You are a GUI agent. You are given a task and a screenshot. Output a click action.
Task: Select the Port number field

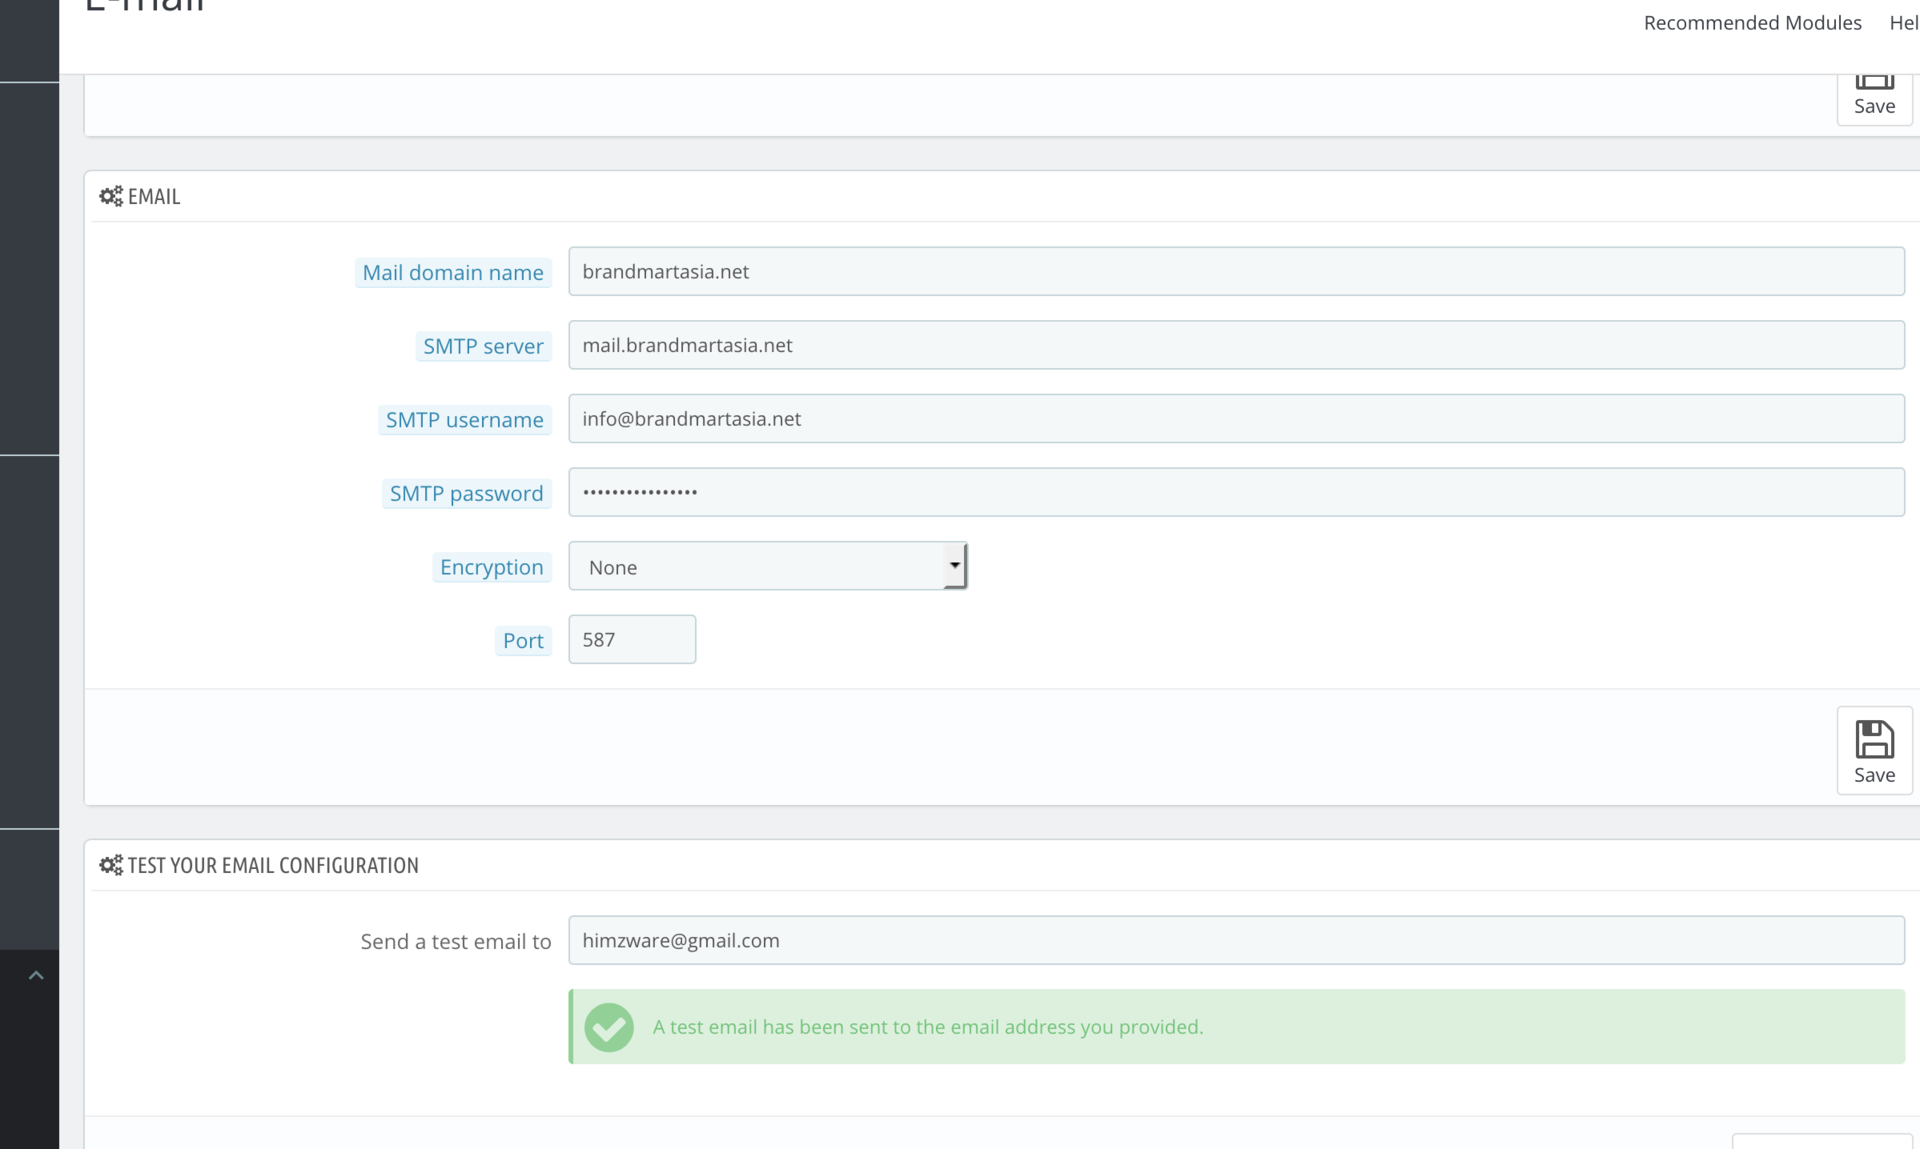[631, 639]
